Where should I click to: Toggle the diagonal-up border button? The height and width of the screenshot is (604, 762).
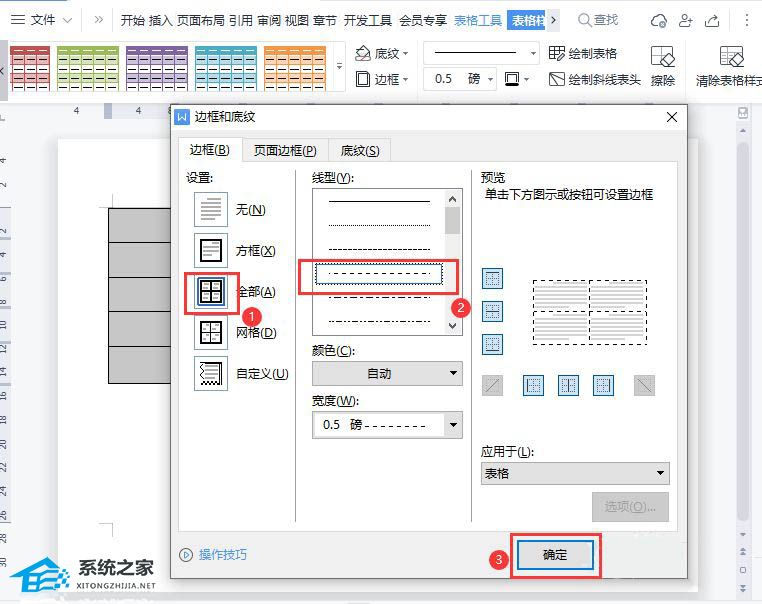tap(492, 386)
